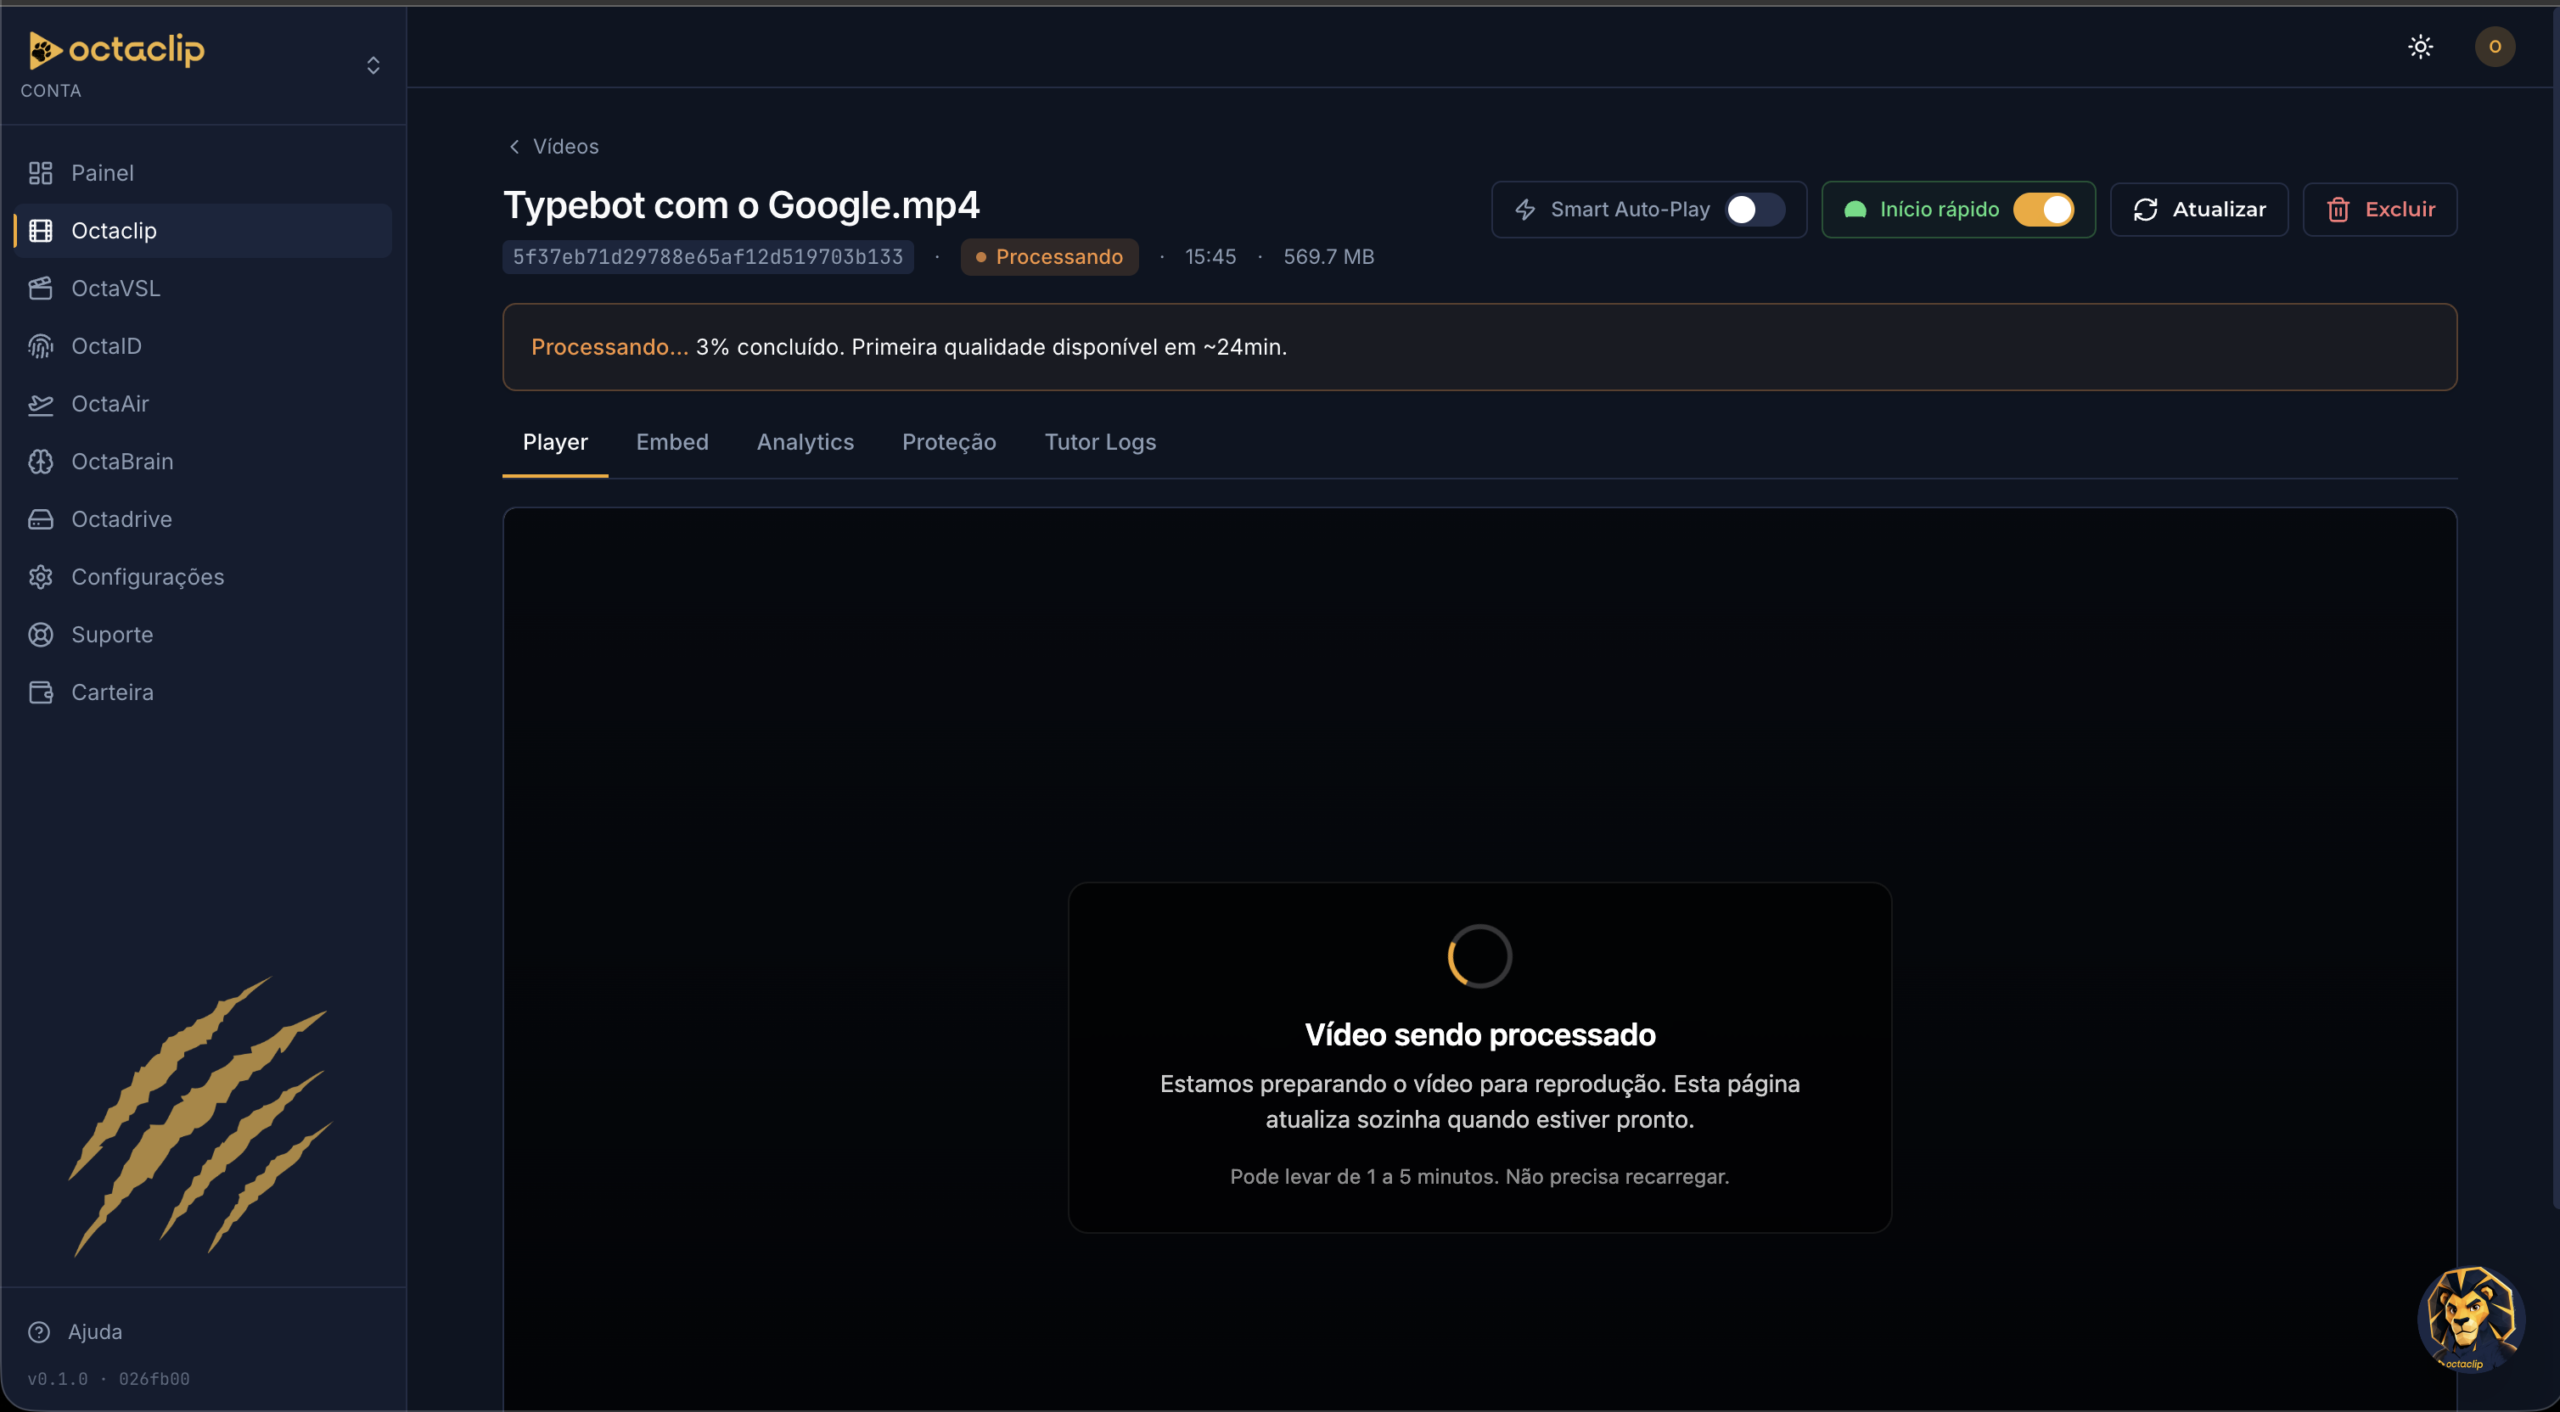
Task: Click the Painel menu label
Action: (x=102, y=173)
